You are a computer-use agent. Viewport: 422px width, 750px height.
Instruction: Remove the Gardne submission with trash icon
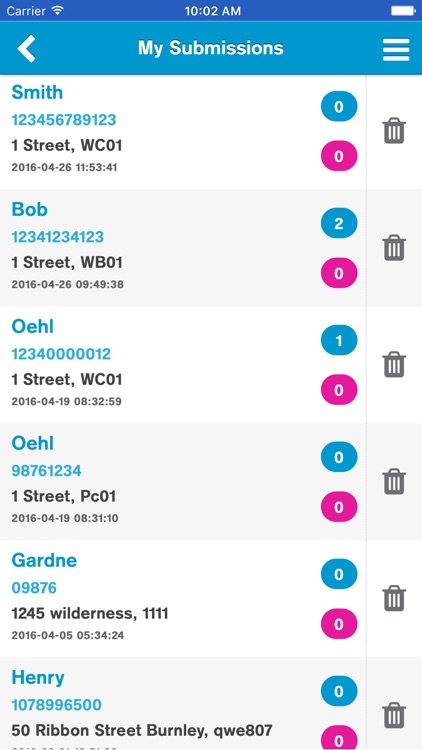pos(394,598)
